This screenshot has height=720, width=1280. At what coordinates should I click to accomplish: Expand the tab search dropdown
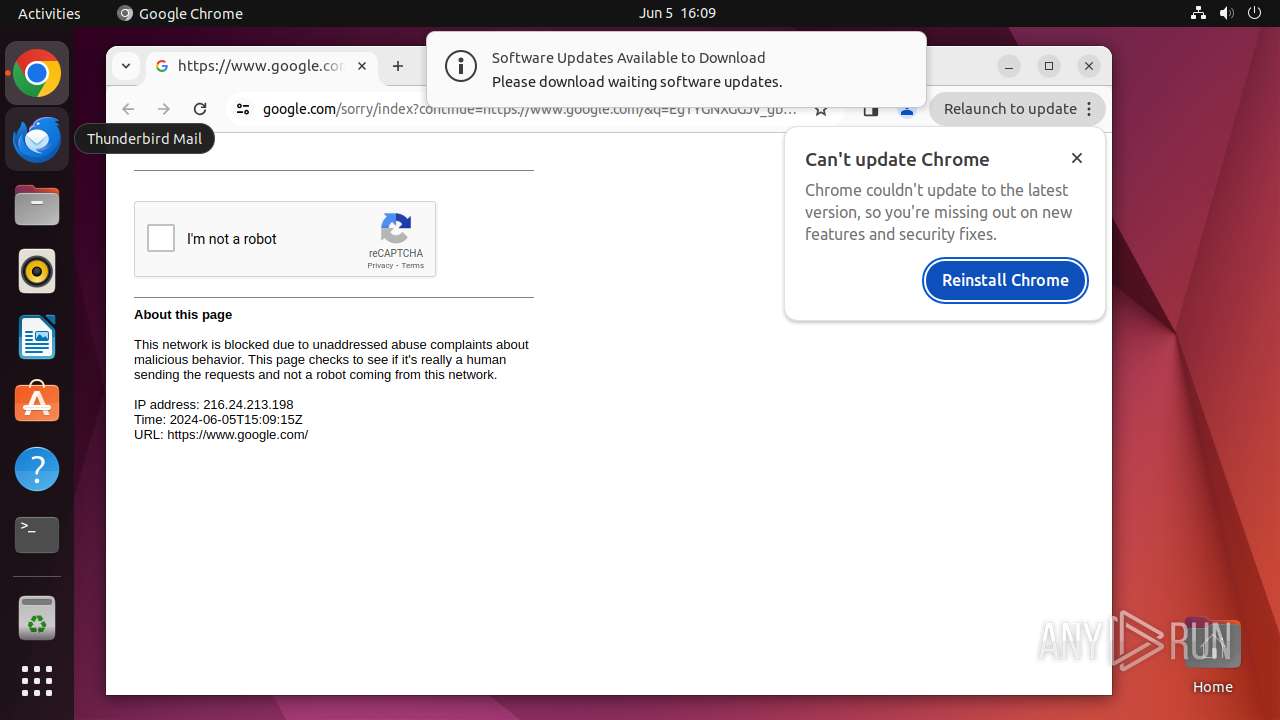pos(126,66)
